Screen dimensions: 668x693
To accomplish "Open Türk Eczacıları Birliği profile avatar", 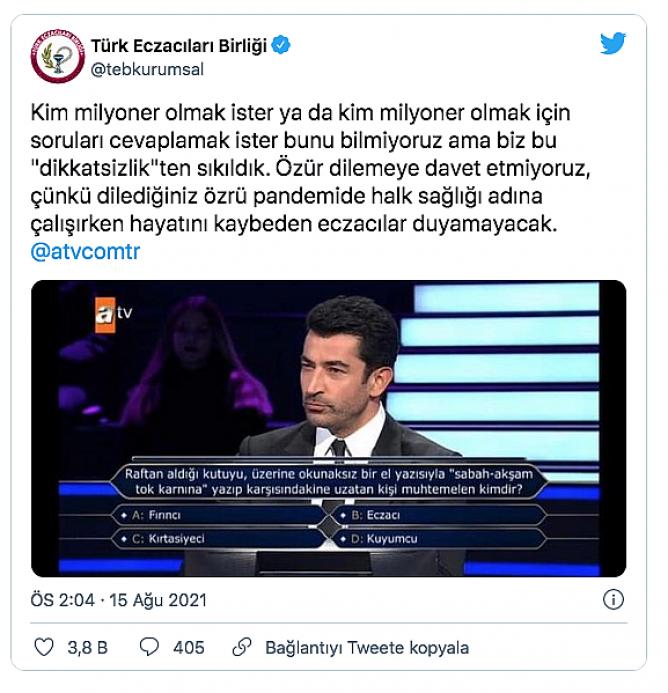I will point(57,57).
